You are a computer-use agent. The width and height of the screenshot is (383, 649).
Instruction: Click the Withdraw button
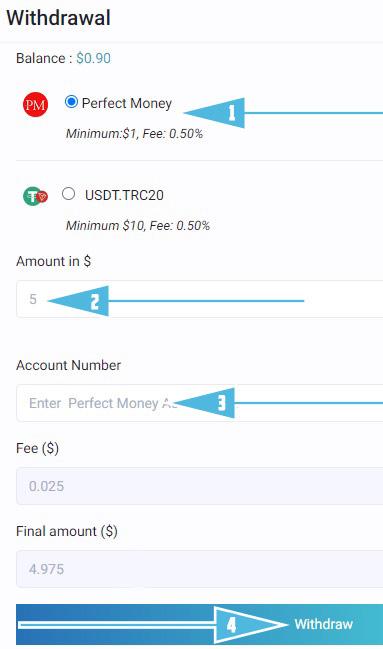(x=200, y=624)
